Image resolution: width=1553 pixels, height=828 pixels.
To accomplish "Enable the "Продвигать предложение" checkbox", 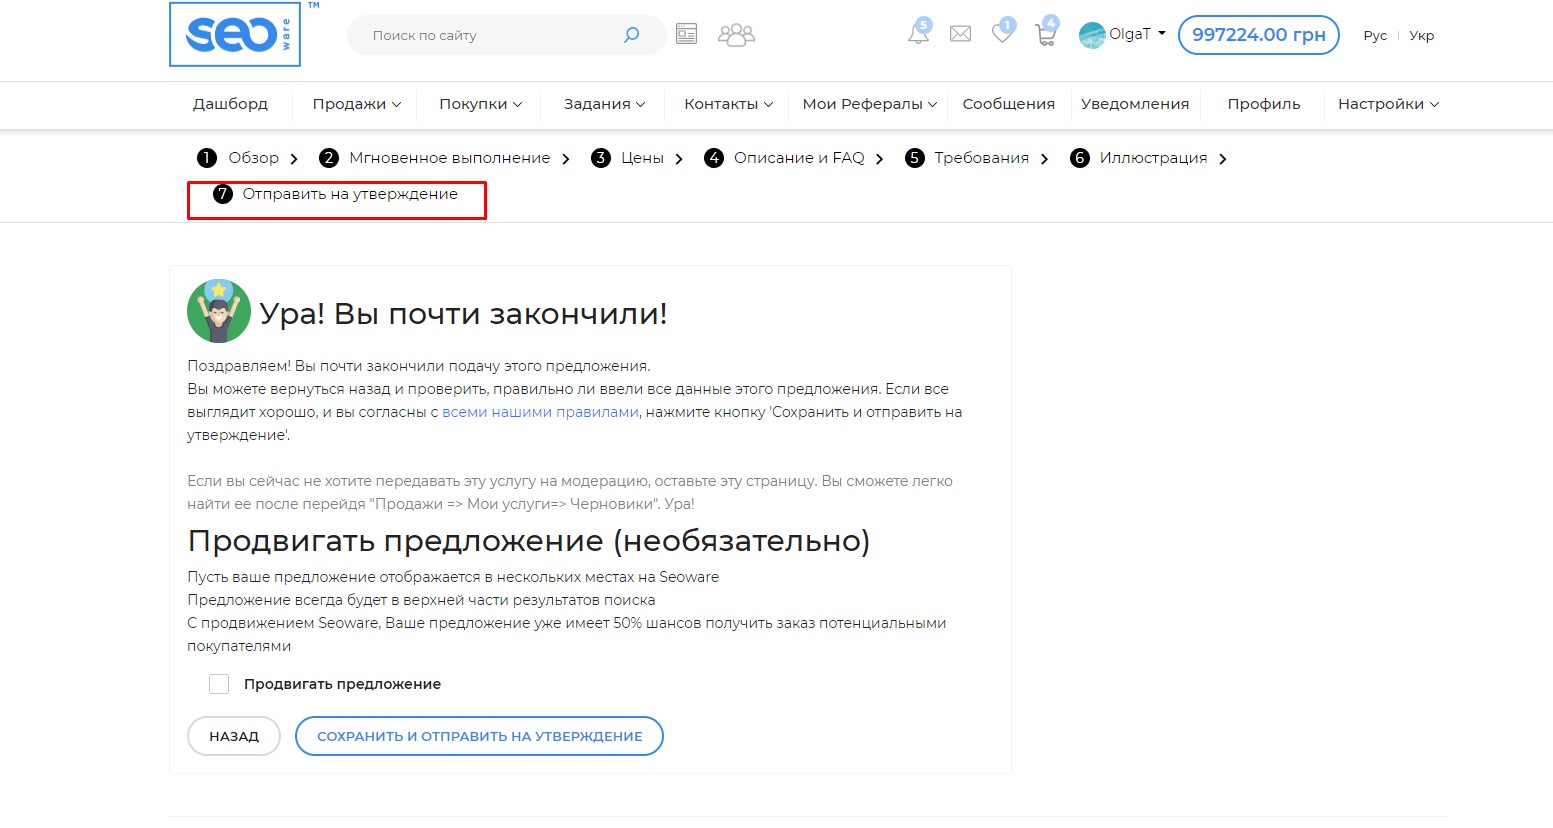I will 219,684.
